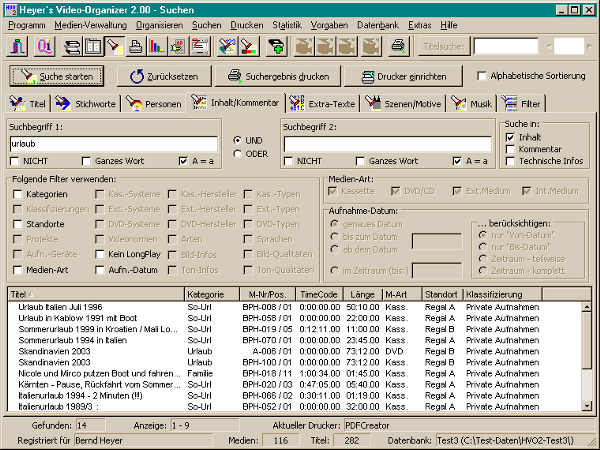Click the bar chart statistics toolbar icon
This screenshot has width=600, height=450.
click(x=155, y=46)
